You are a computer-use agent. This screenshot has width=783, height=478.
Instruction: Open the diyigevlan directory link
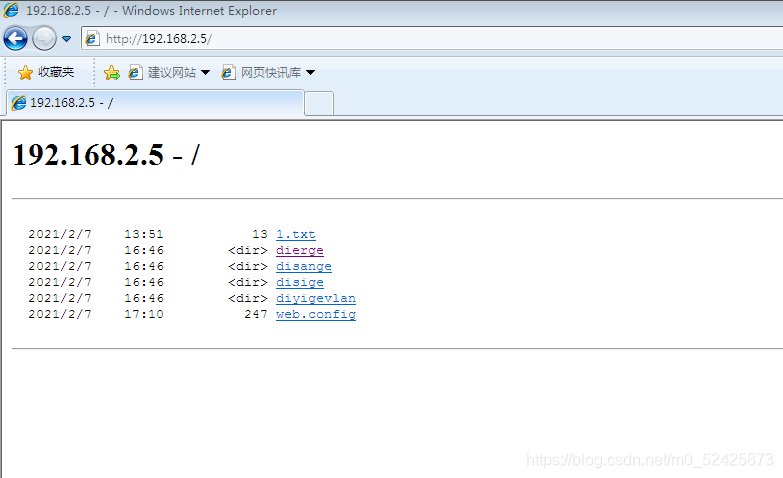point(316,298)
